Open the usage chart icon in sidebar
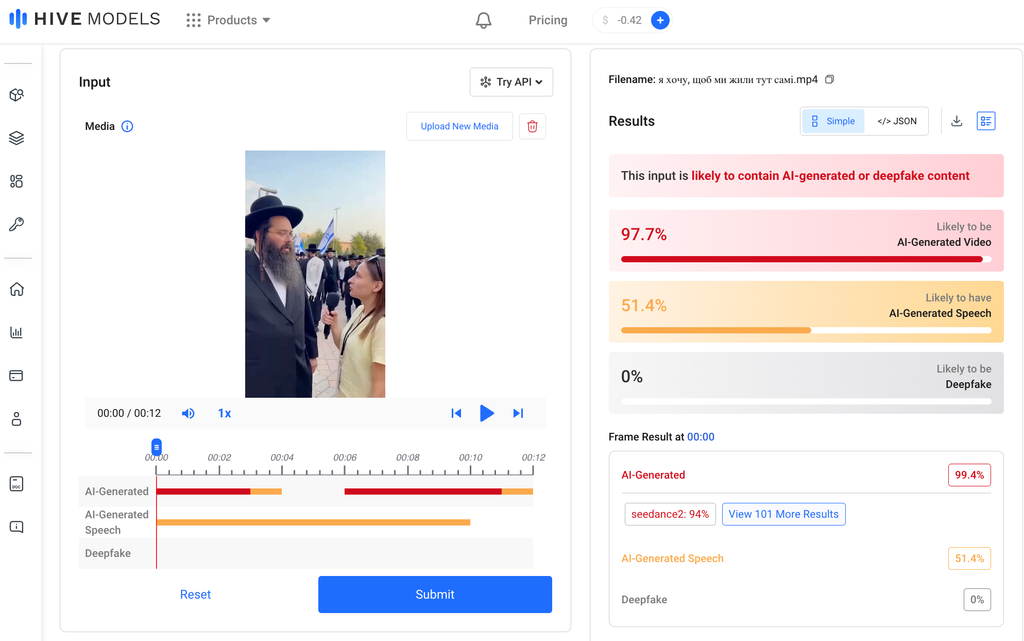1024x641 pixels. pyautogui.click(x=16, y=332)
